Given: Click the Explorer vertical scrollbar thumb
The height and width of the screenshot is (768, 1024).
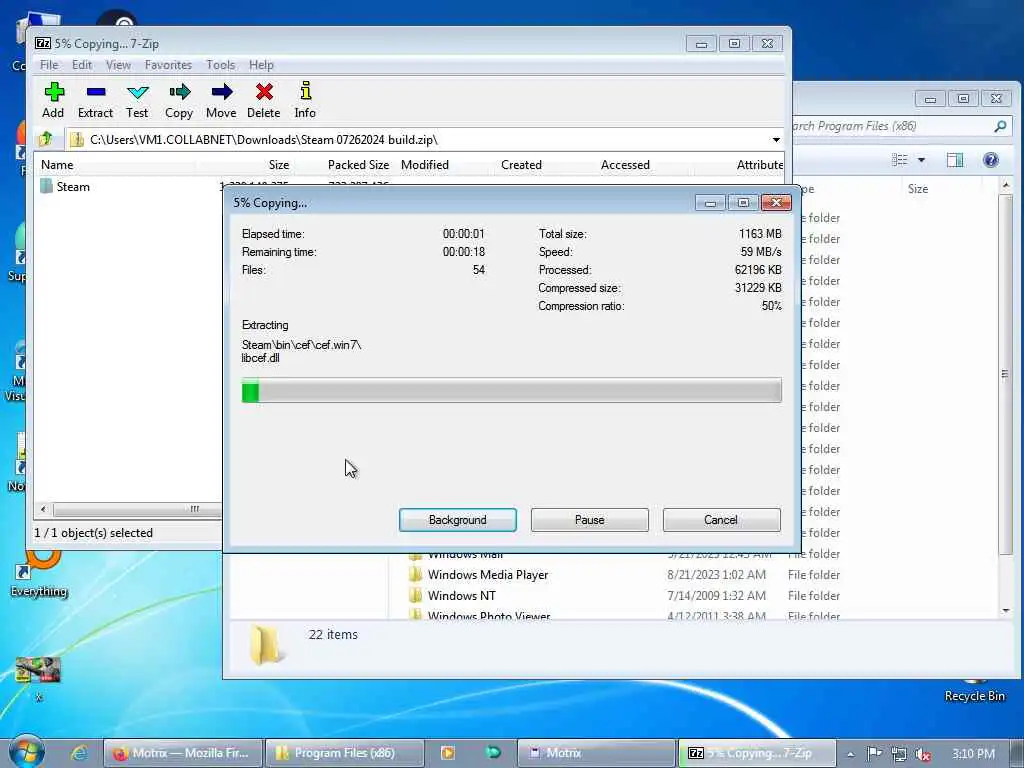Looking at the screenshot, I should (1006, 374).
